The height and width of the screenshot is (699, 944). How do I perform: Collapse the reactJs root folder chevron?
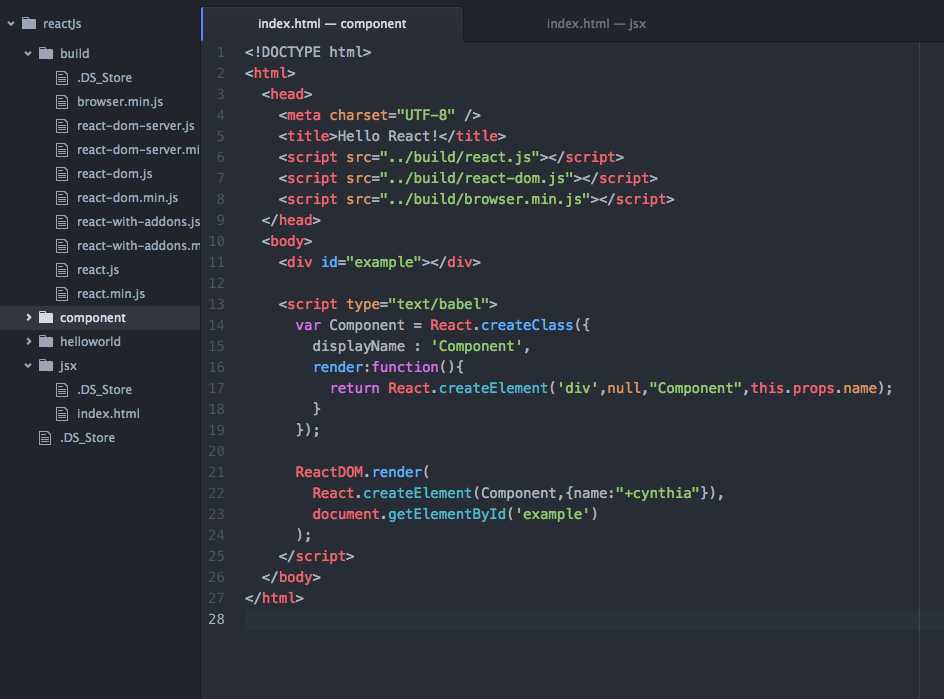point(11,23)
